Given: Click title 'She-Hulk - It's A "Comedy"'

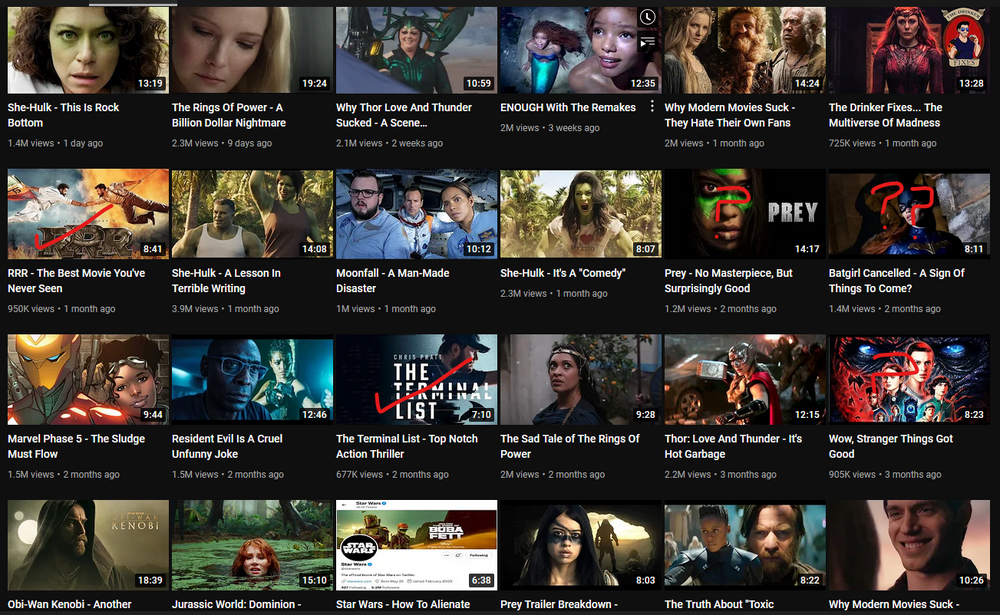Looking at the screenshot, I should [x=562, y=273].
